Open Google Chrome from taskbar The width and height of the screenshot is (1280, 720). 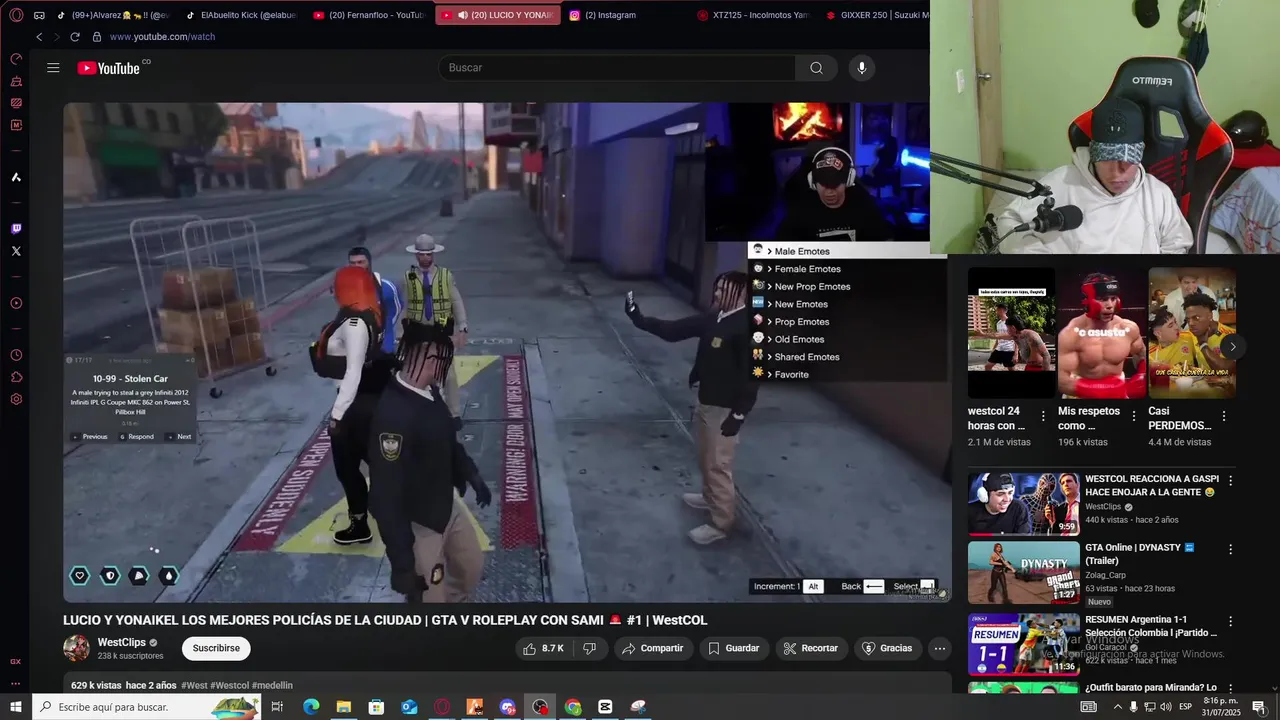[x=573, y=707]
